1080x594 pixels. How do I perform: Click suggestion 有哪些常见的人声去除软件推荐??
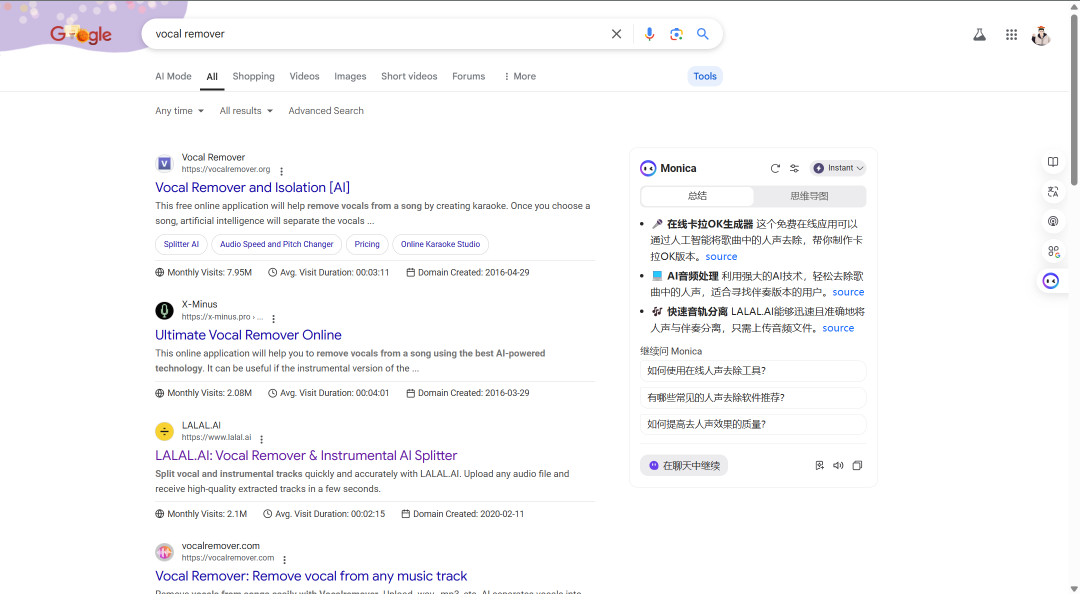click(x=753, y=398)
